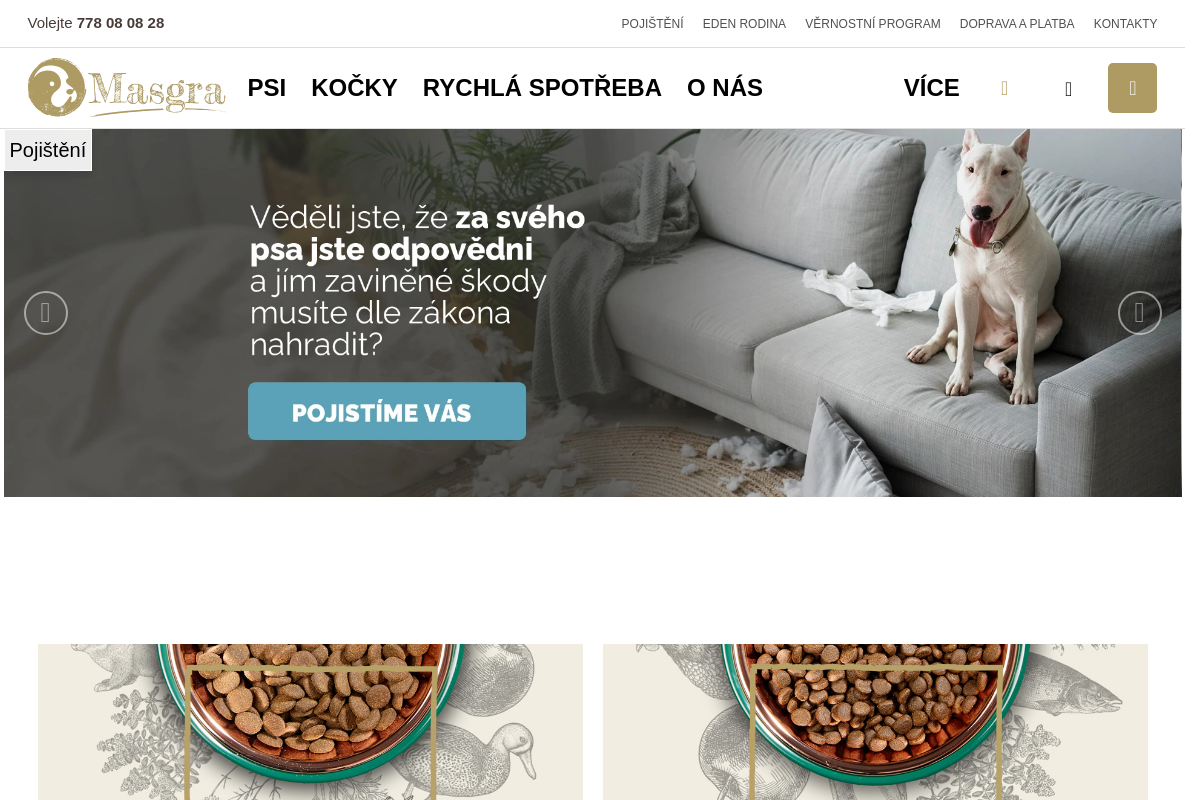Click the black header icon beside cart
This screenshot has width=1200, height=800.
(x=1068, y=89)
